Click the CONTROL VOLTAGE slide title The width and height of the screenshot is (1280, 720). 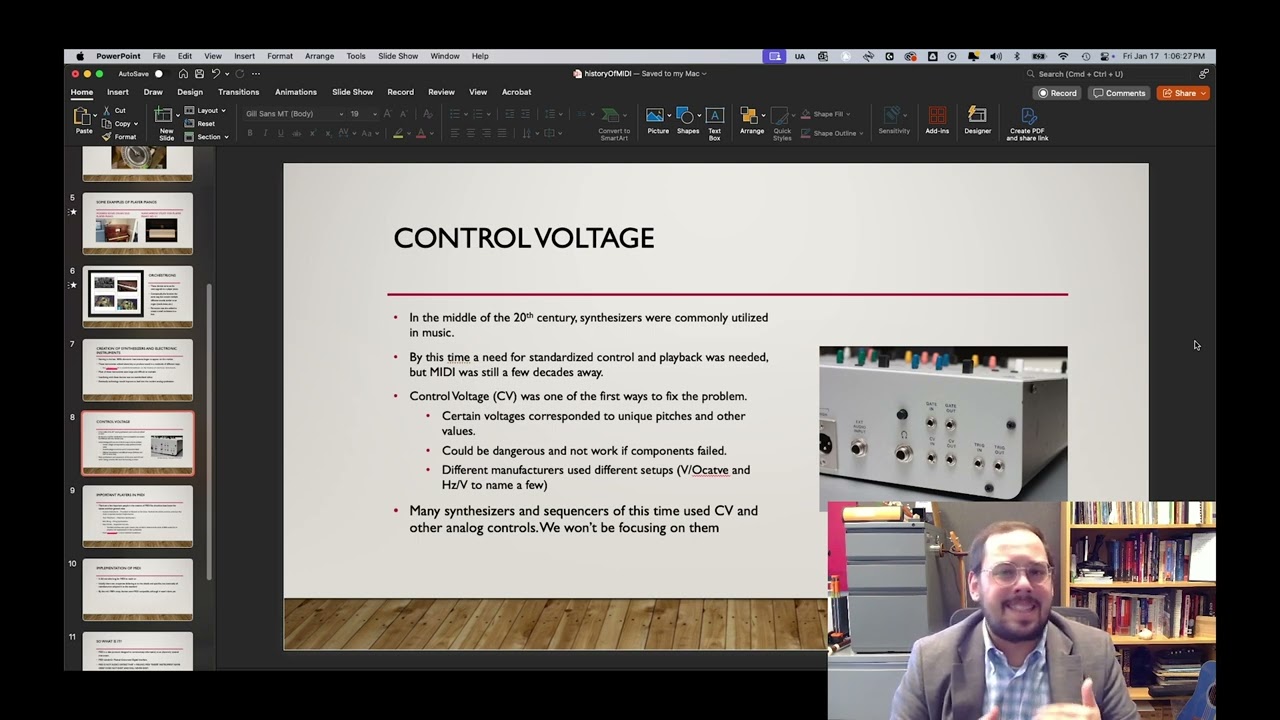pyautogui.click(x=524, y=238)
